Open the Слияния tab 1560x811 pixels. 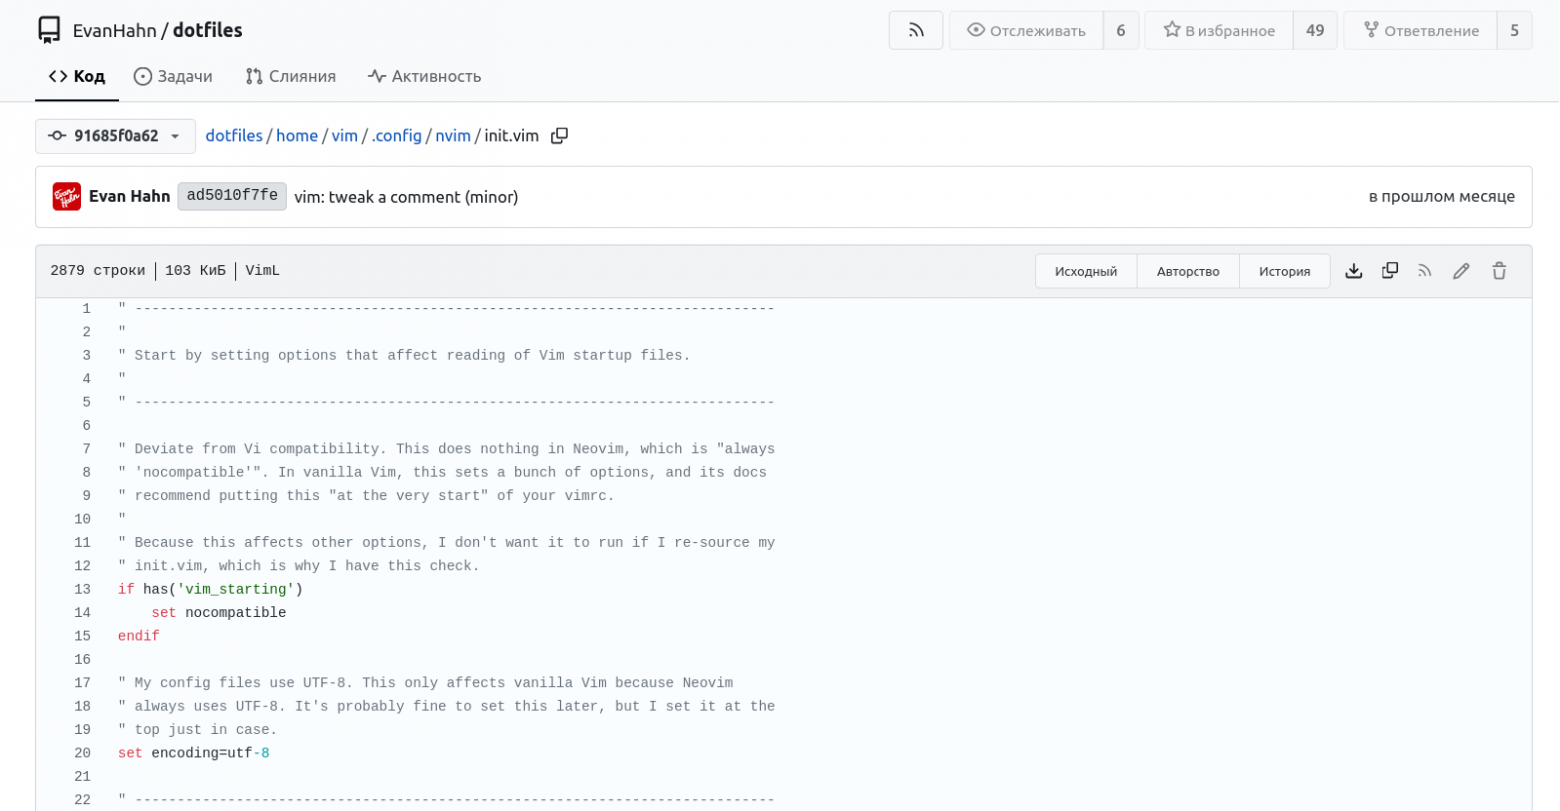coord(290,76)
